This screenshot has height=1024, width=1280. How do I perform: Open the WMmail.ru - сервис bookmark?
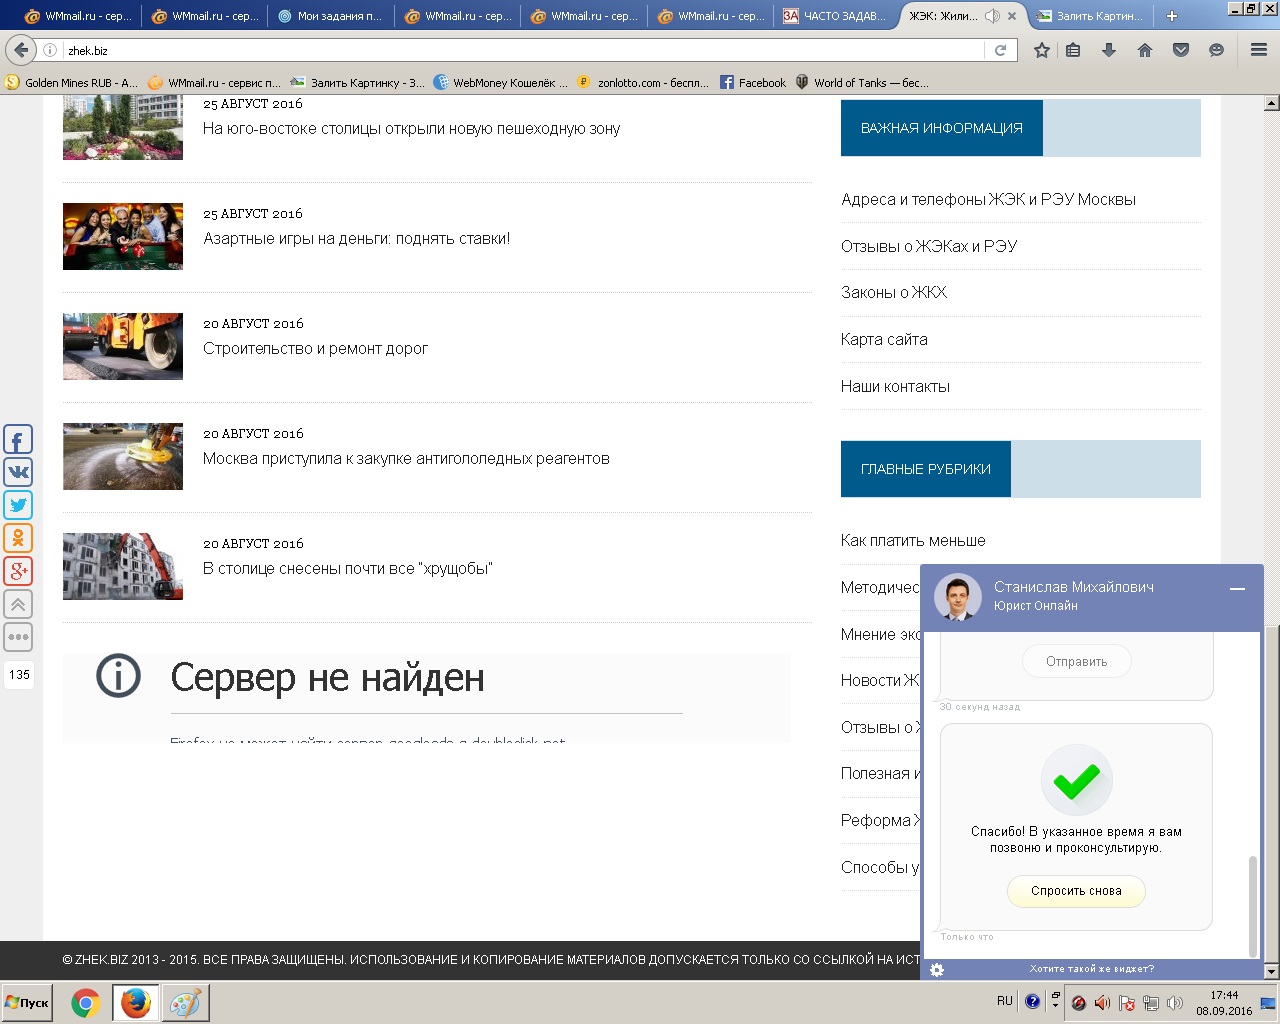tap(214, 83)
